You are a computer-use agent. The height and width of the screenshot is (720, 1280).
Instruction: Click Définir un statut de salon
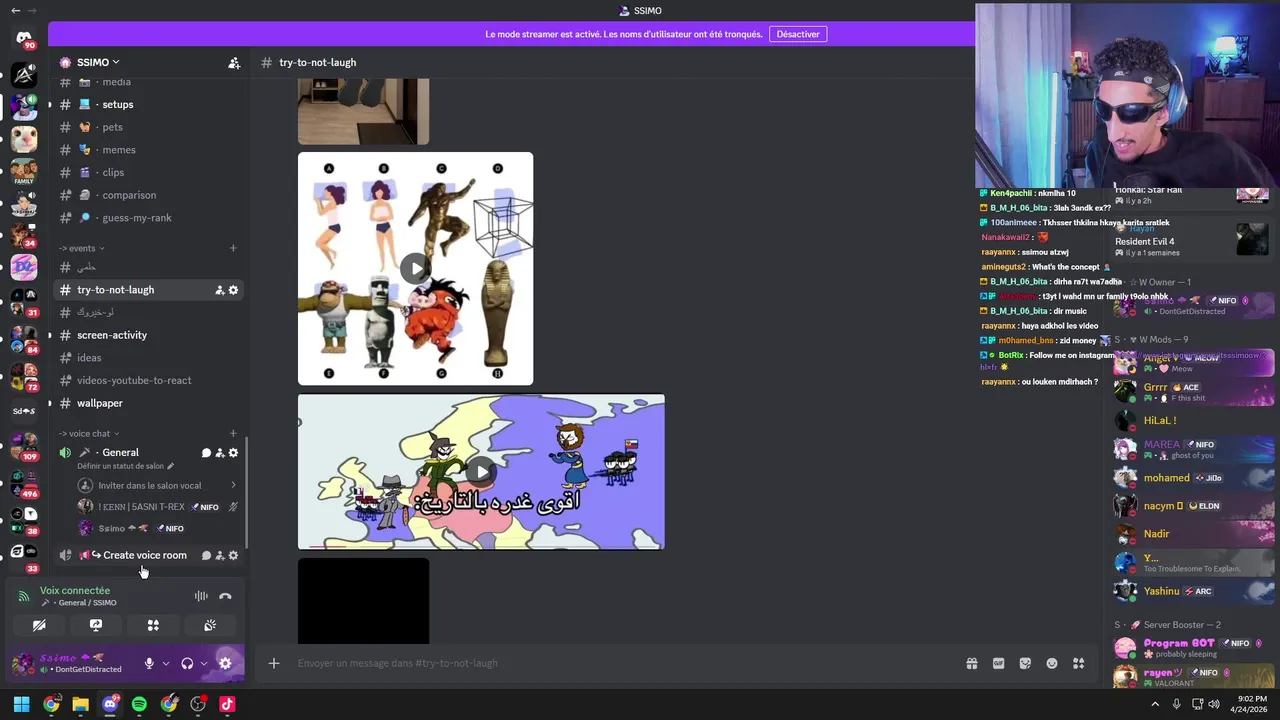pyautogui.click(x=125, y=466)
